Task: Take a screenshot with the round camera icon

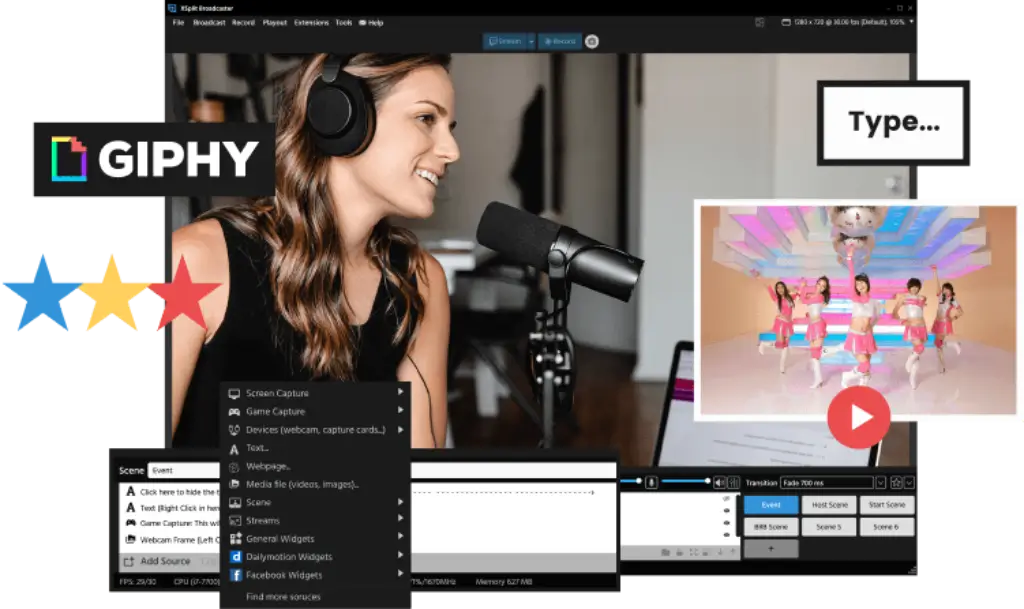Action: pyautogui.click(x=592, y=41)
